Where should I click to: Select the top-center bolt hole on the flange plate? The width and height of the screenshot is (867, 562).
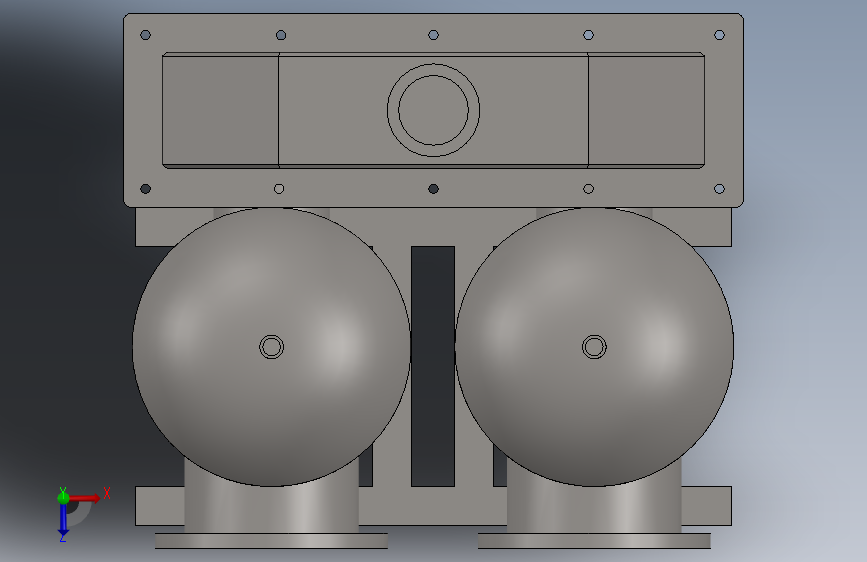point(434,35)
